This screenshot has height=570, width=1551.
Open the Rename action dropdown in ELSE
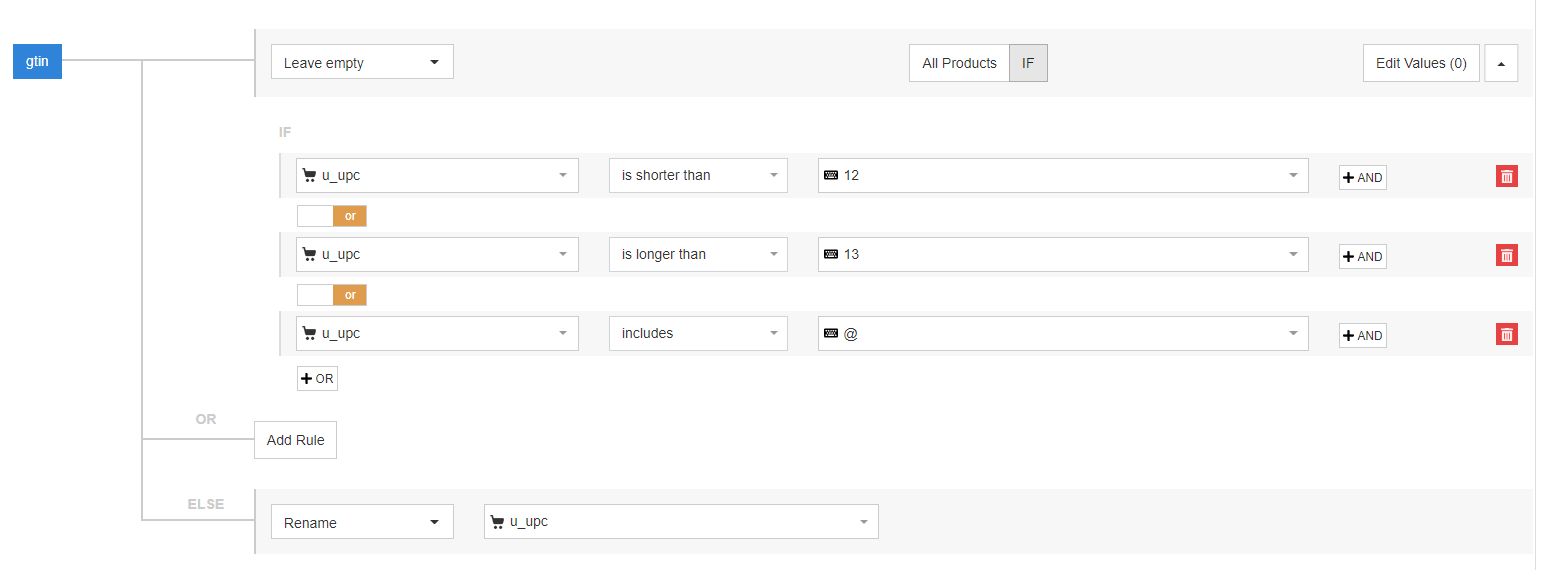click(x=362, y=522)
